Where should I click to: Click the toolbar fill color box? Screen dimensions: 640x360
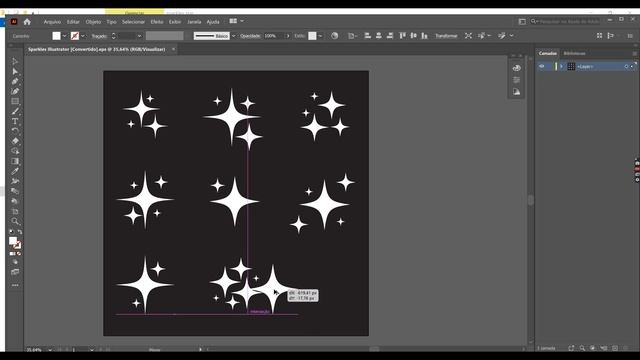pyautogui.click(x=13, y=241)
